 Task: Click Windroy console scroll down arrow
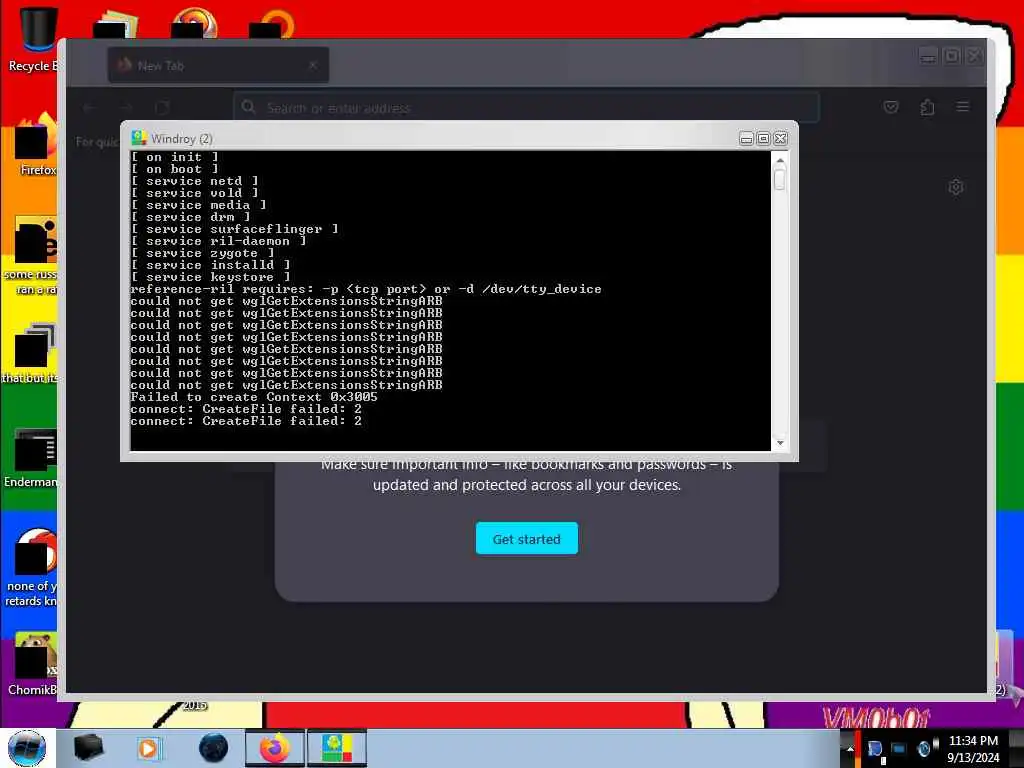click(780, 443)
